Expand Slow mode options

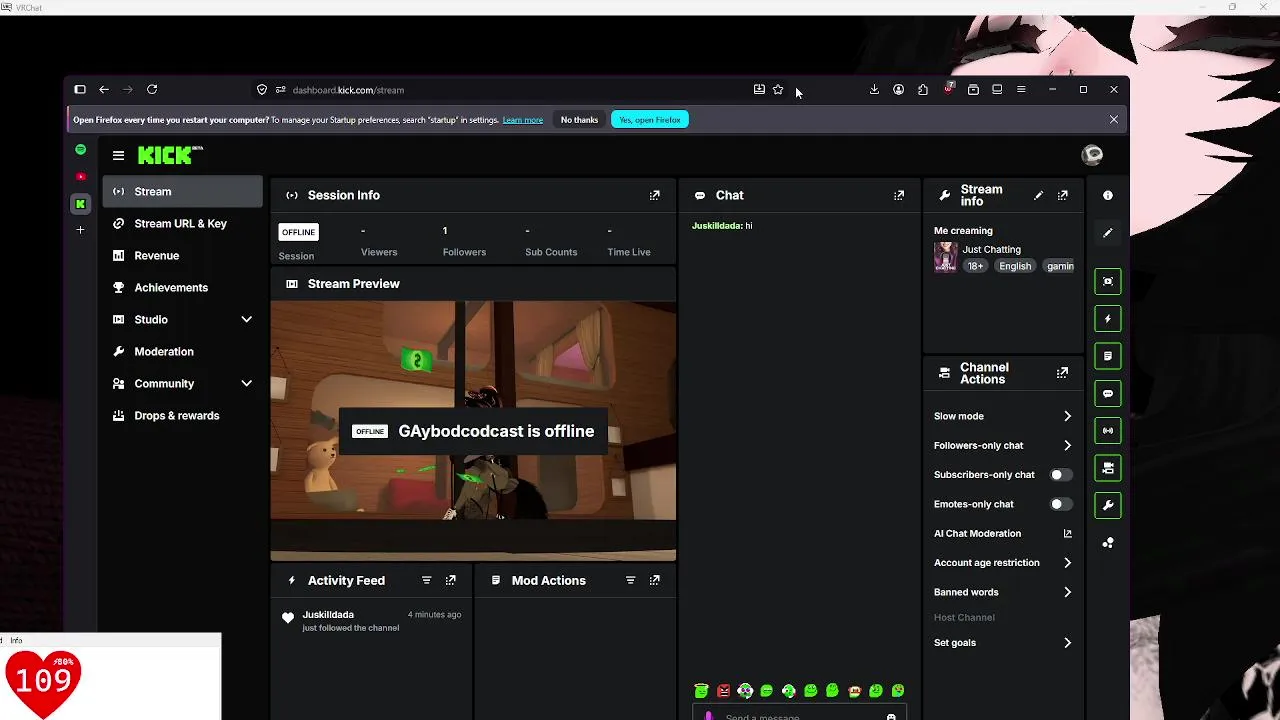pyautogui.click(x=1067, y=416)
